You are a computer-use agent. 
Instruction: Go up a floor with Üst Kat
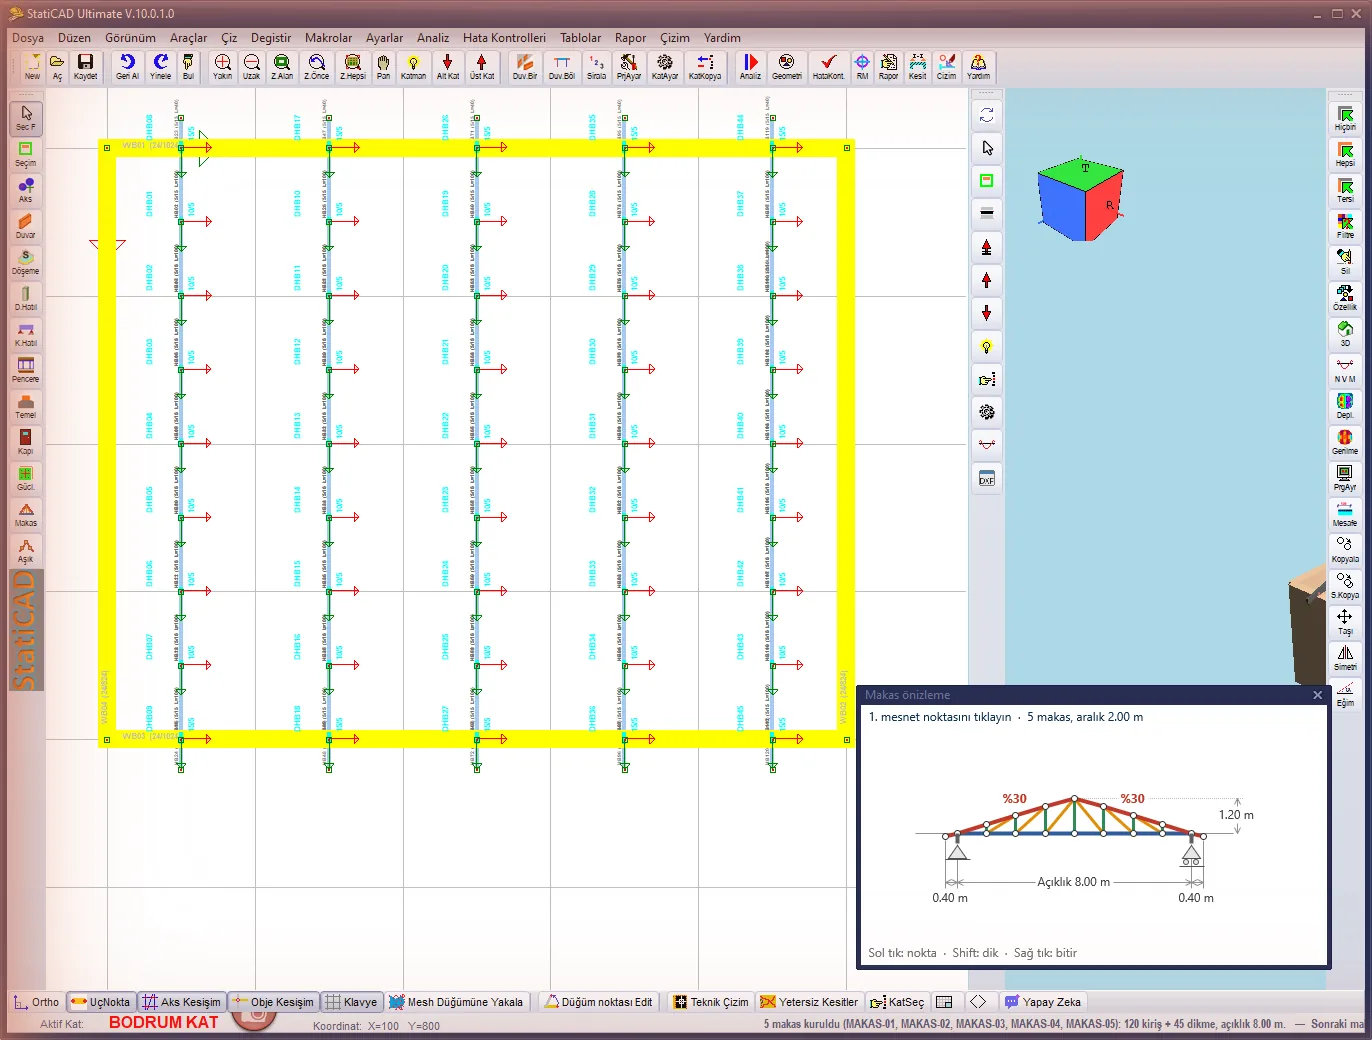click(x=482, y=67)
